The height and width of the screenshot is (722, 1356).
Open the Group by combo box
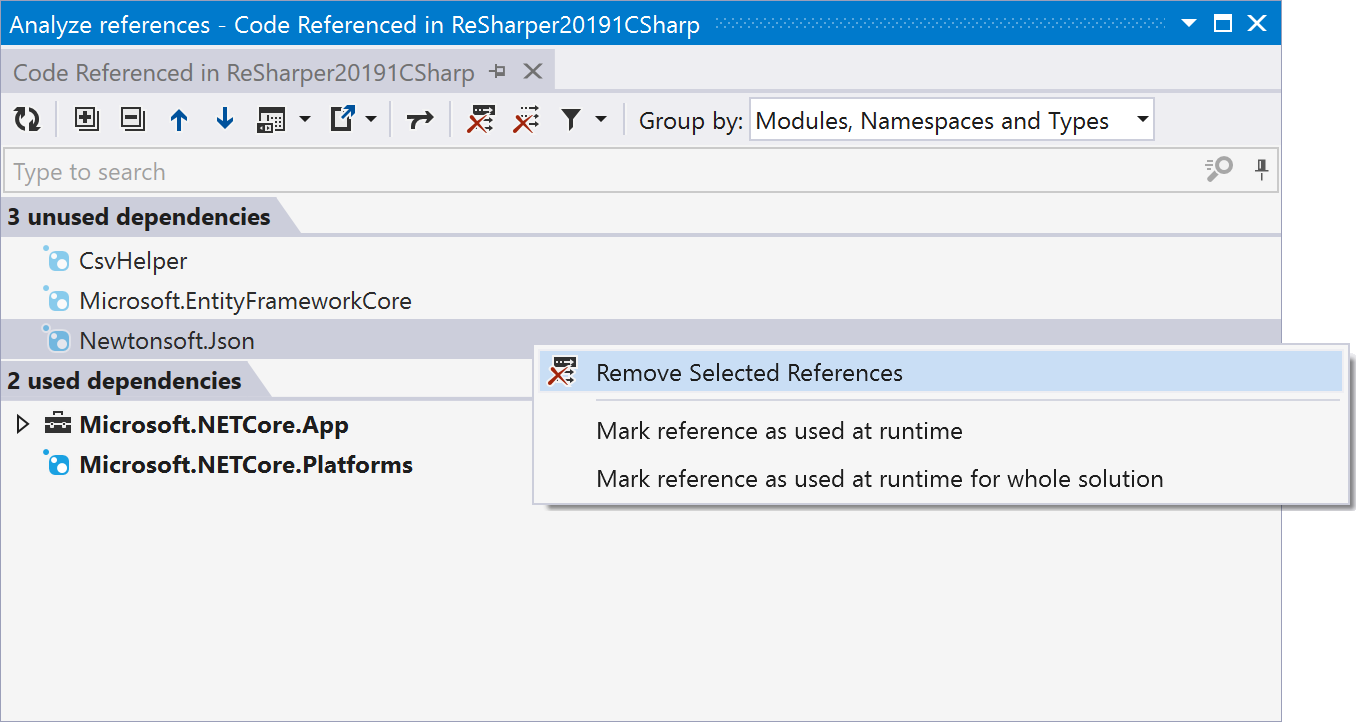coord(951,121)
